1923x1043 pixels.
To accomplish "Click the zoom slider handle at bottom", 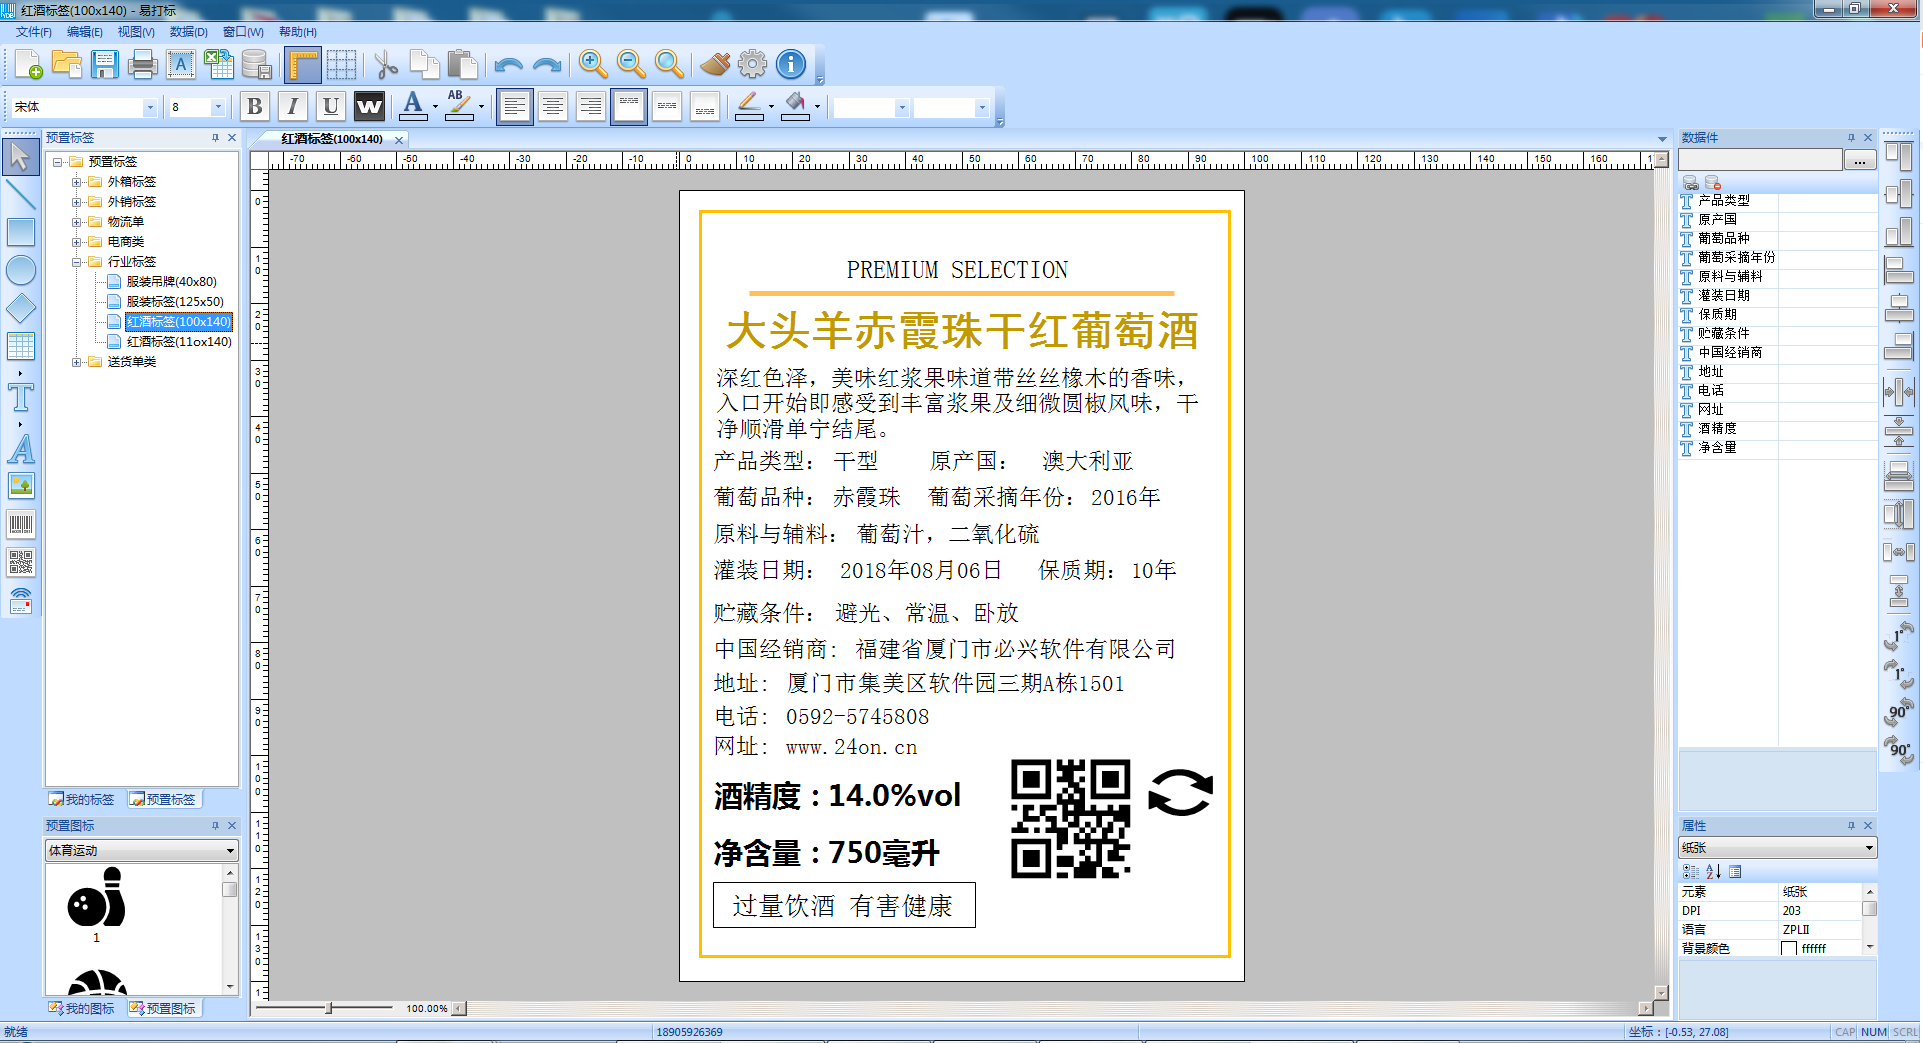I will click(329, 1008).
